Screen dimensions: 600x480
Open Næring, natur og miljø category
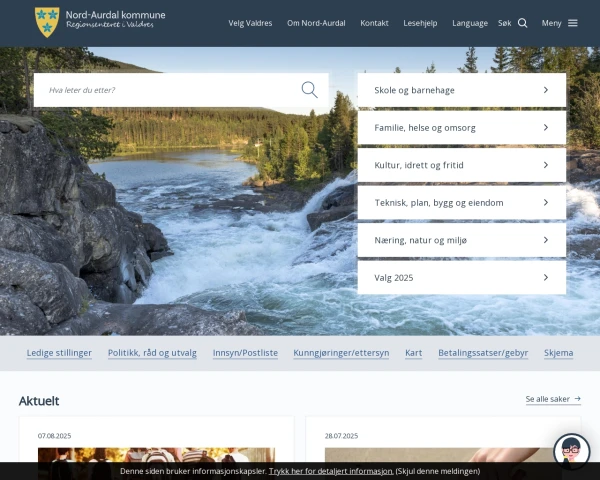pyautogui.click(x=461, y=240)
